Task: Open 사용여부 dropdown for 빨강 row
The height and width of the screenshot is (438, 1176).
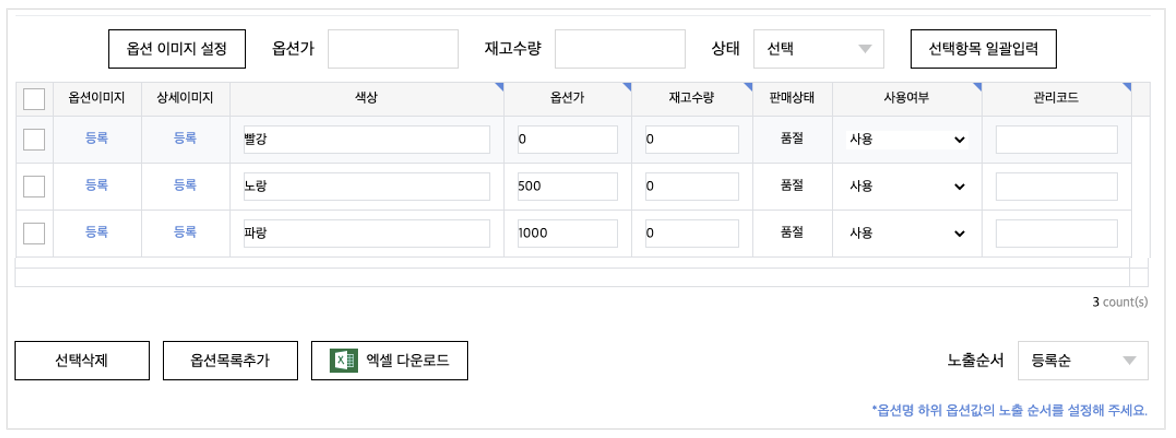Action: click(907, 140)
